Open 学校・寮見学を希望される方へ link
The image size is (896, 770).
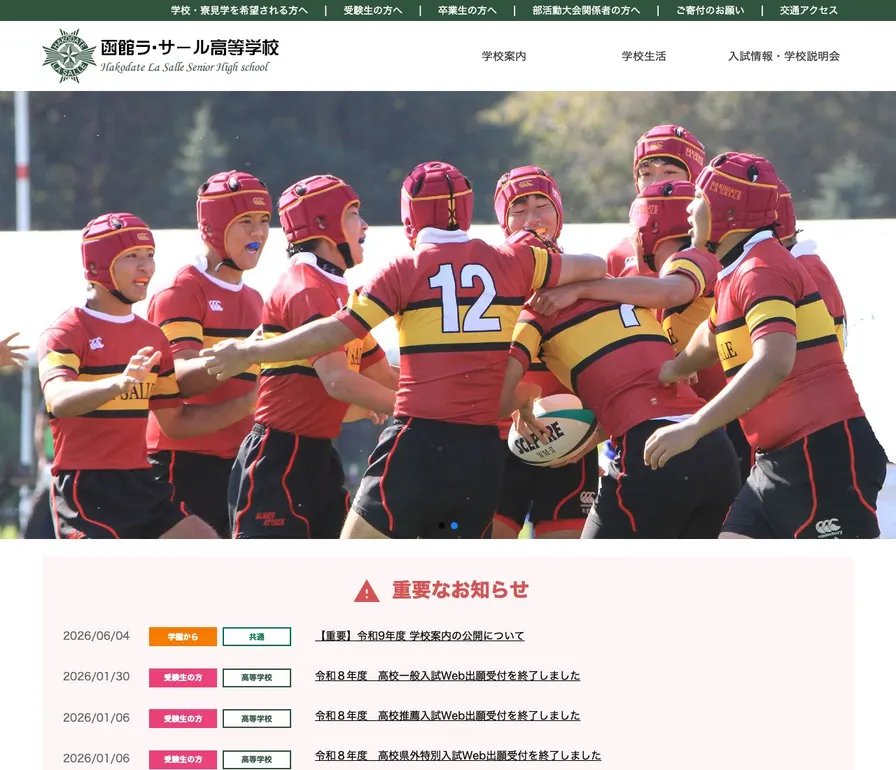(239, 10)
